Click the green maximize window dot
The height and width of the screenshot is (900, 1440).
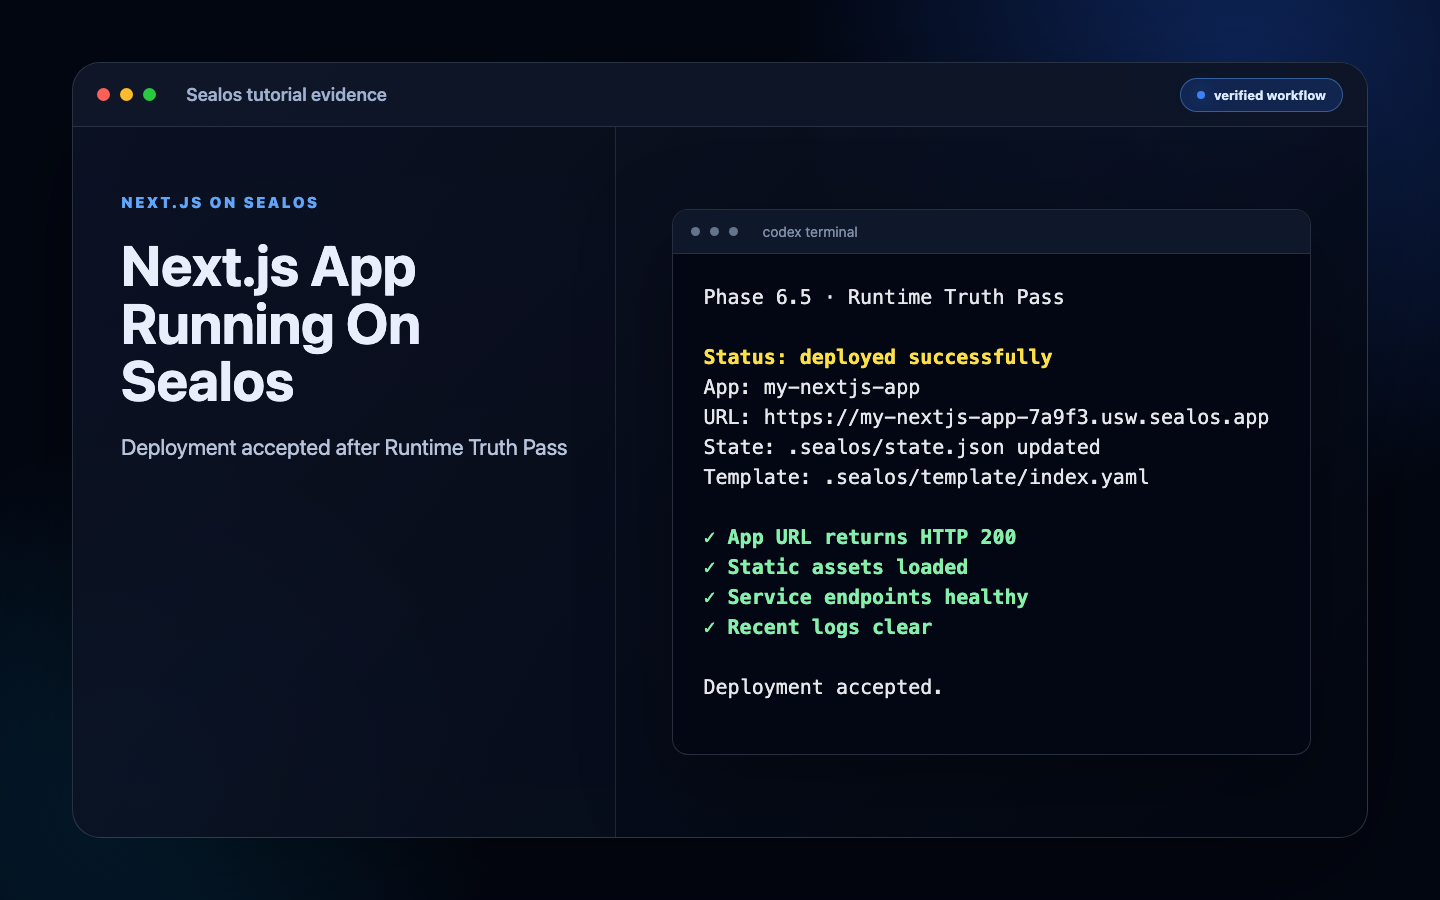(149, 95)
